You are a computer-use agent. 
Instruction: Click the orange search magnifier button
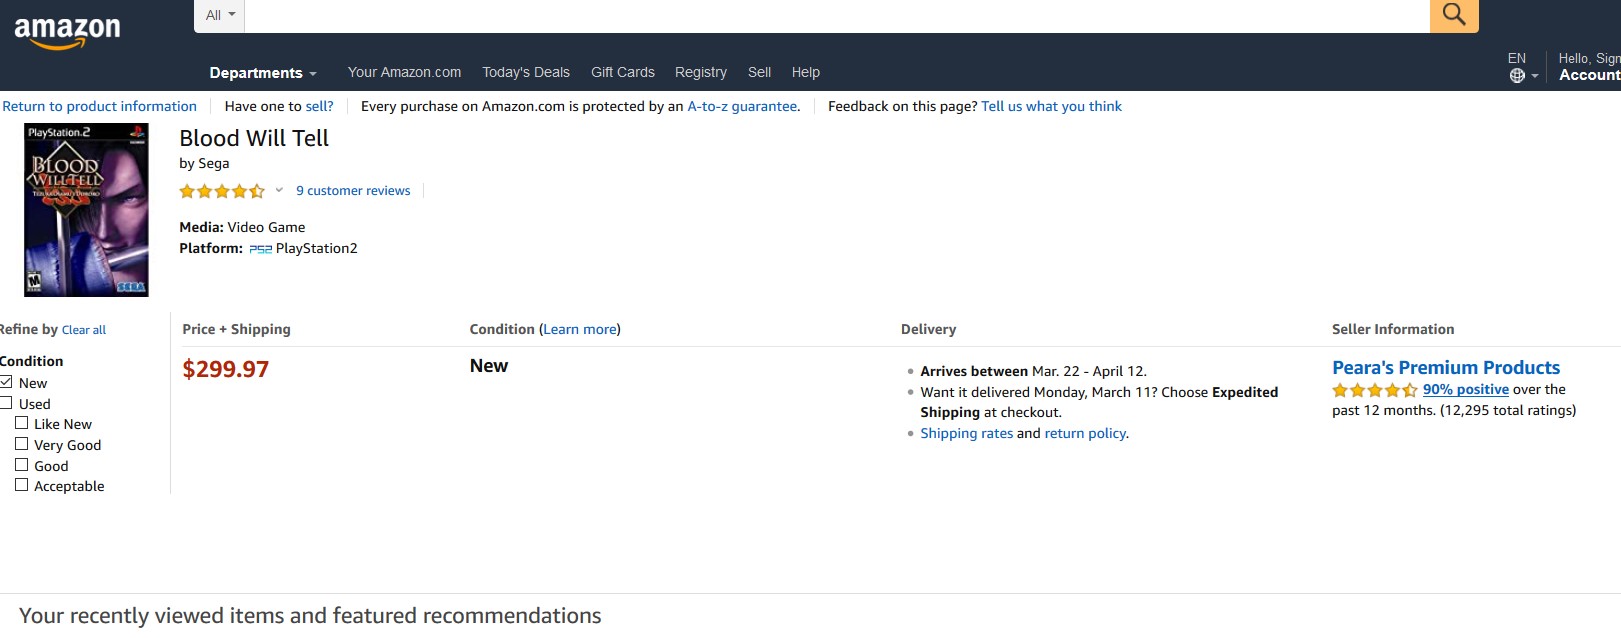click(x=1454, y=15)
